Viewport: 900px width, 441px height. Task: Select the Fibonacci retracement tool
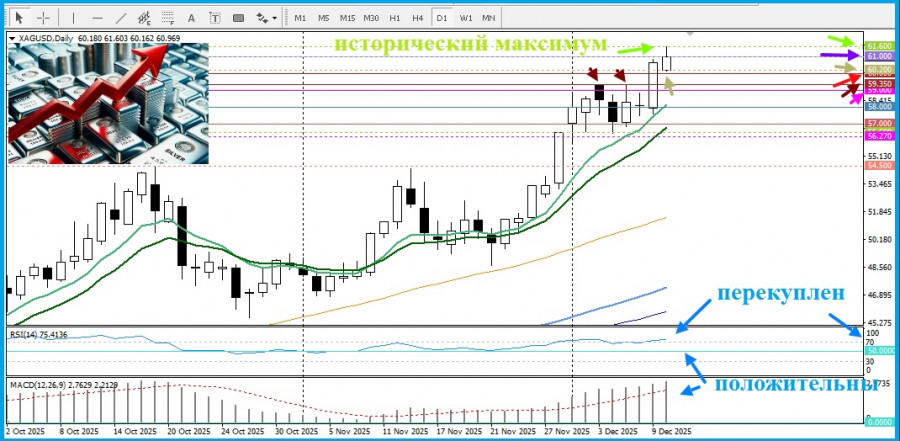[x=168, y=18]
